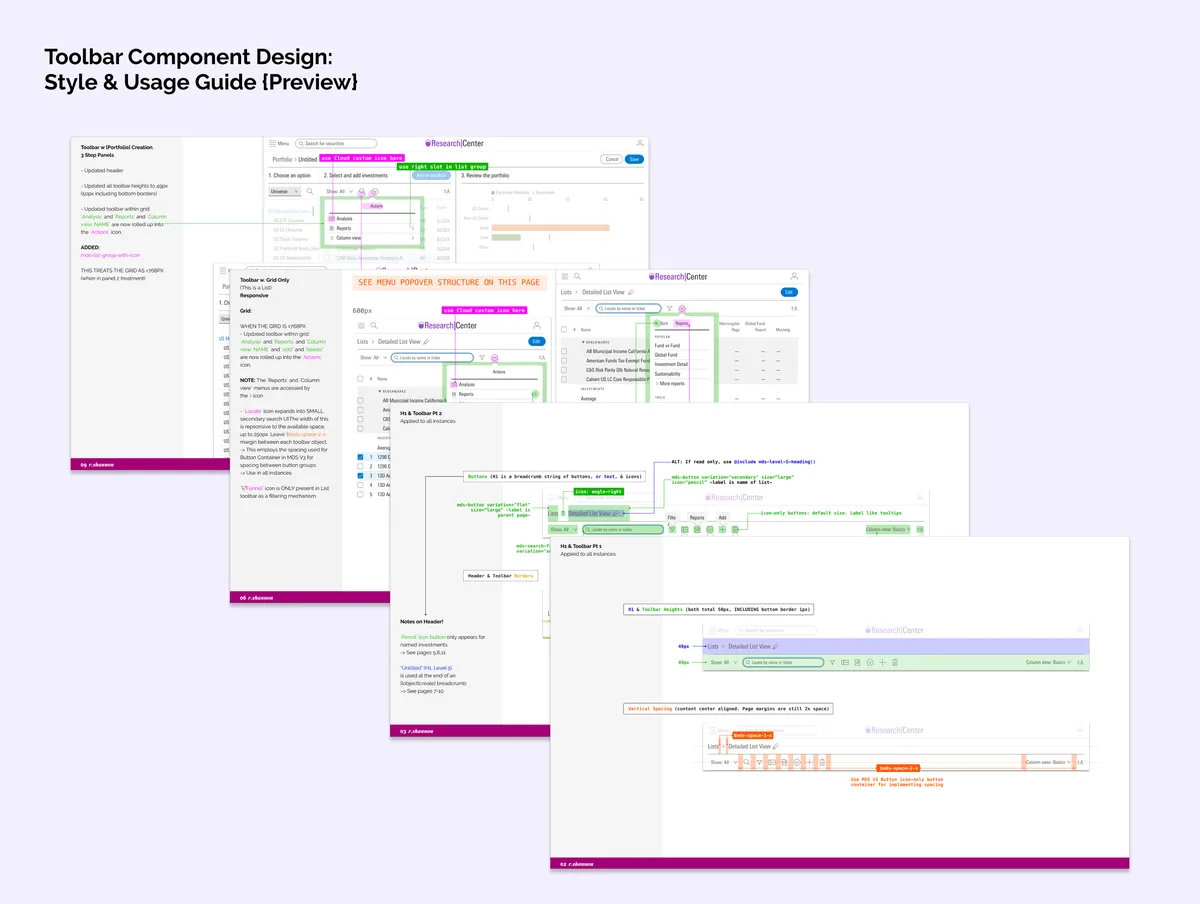Click the 'Add to portfolio' button
1200x904 pixels.
tap(431, 175)
